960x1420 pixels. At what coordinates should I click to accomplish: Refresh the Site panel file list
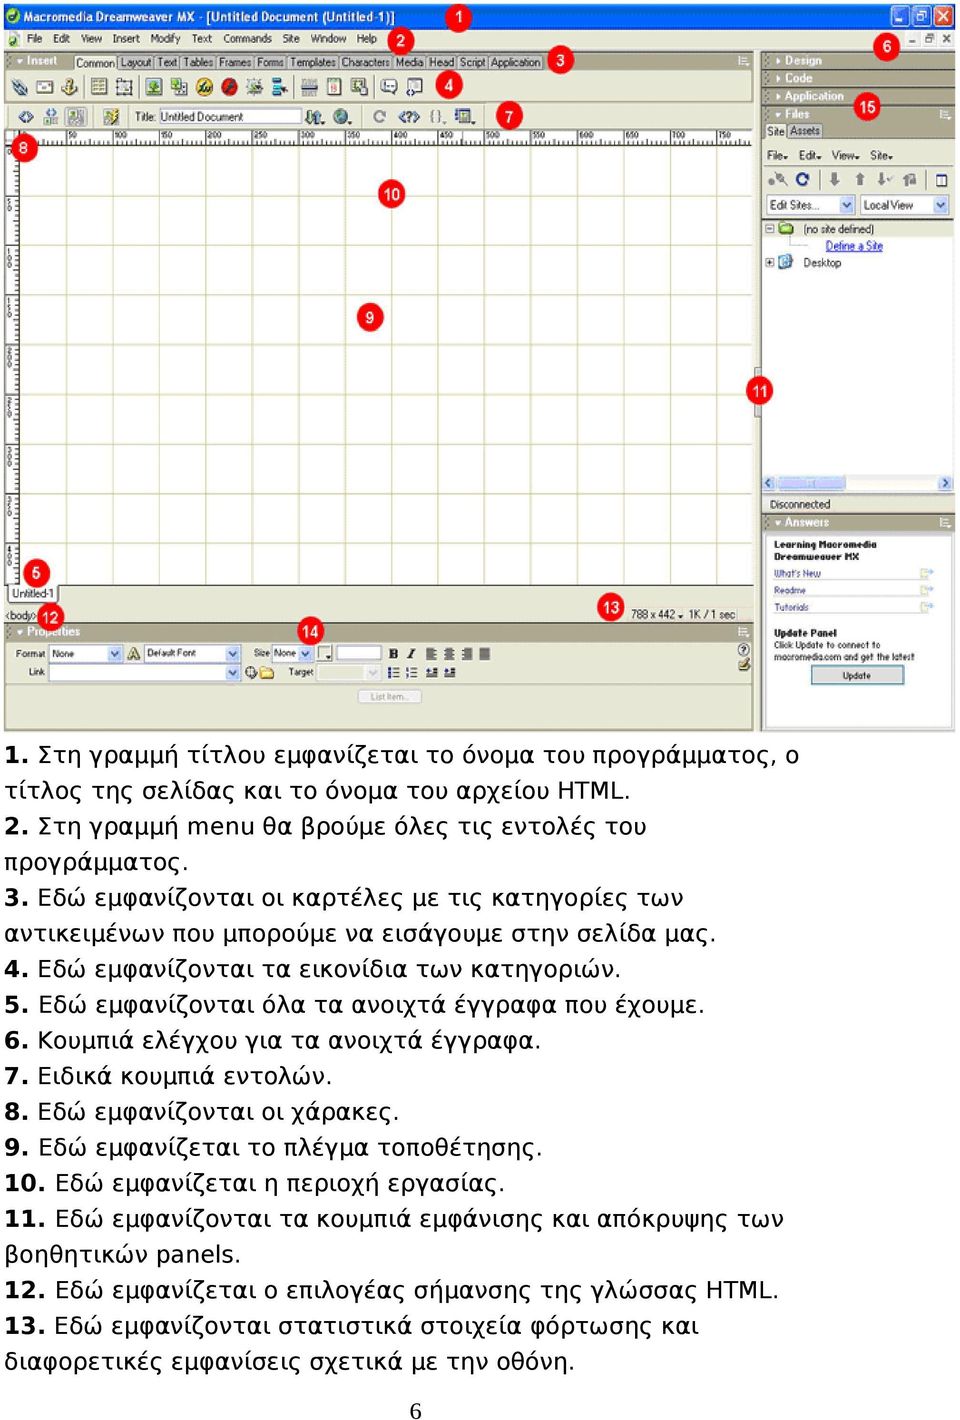[x=802, y=180]
